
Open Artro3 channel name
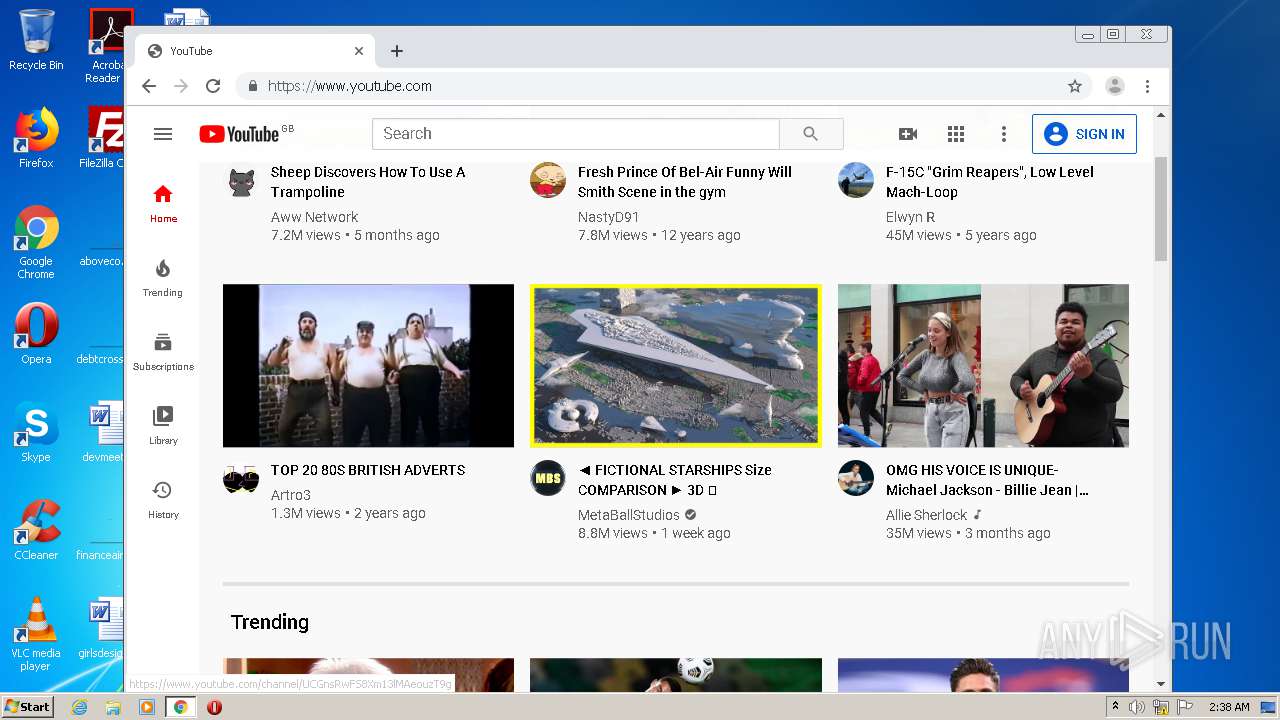point(291,495)
